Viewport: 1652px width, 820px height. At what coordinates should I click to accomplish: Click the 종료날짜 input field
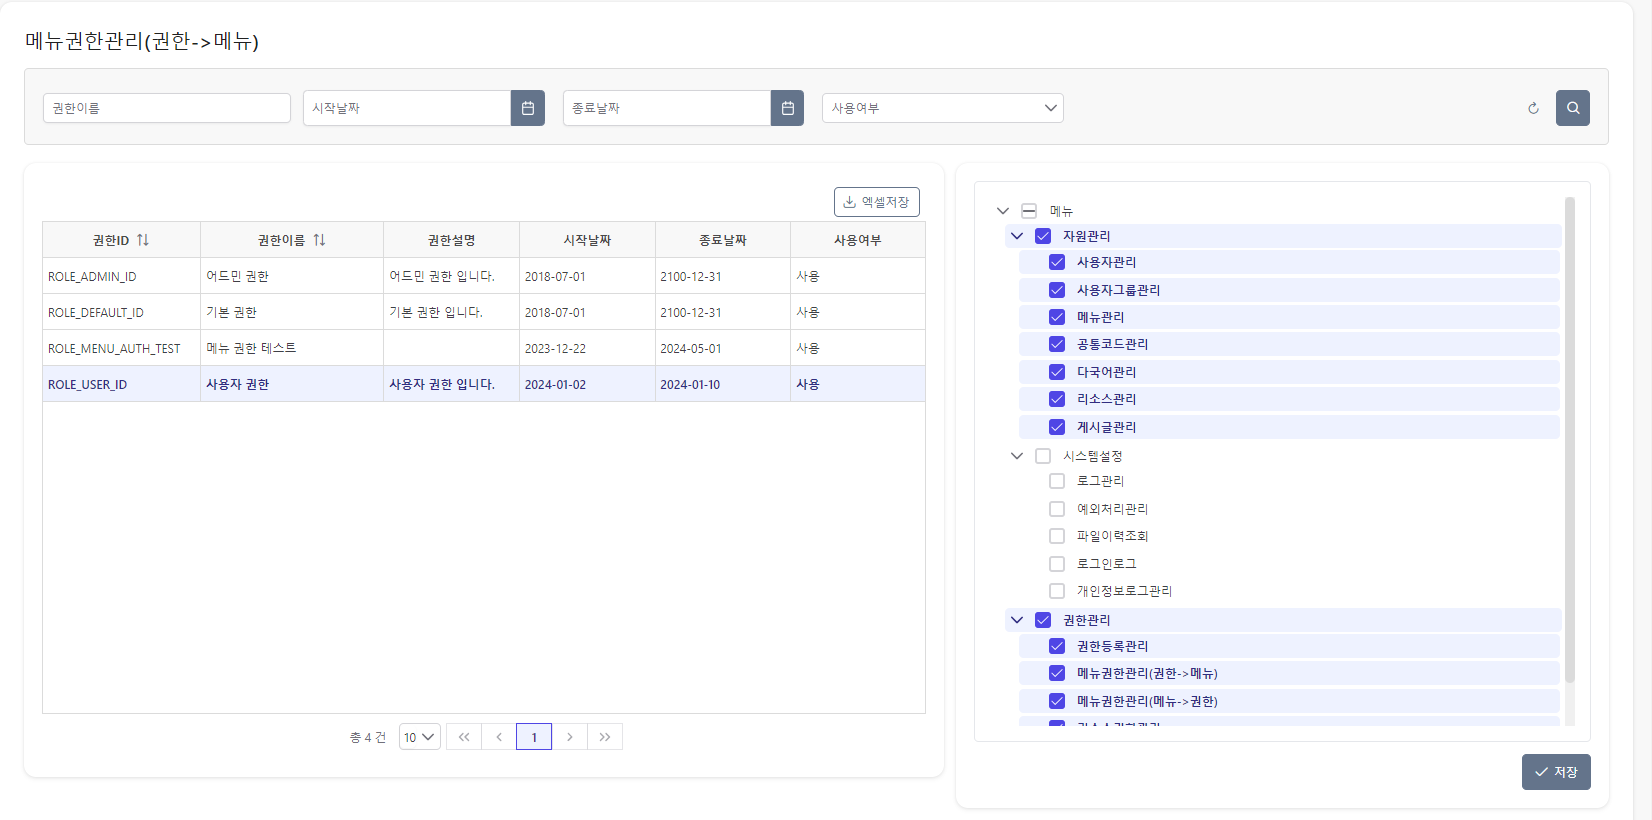[x=667, y=108]
